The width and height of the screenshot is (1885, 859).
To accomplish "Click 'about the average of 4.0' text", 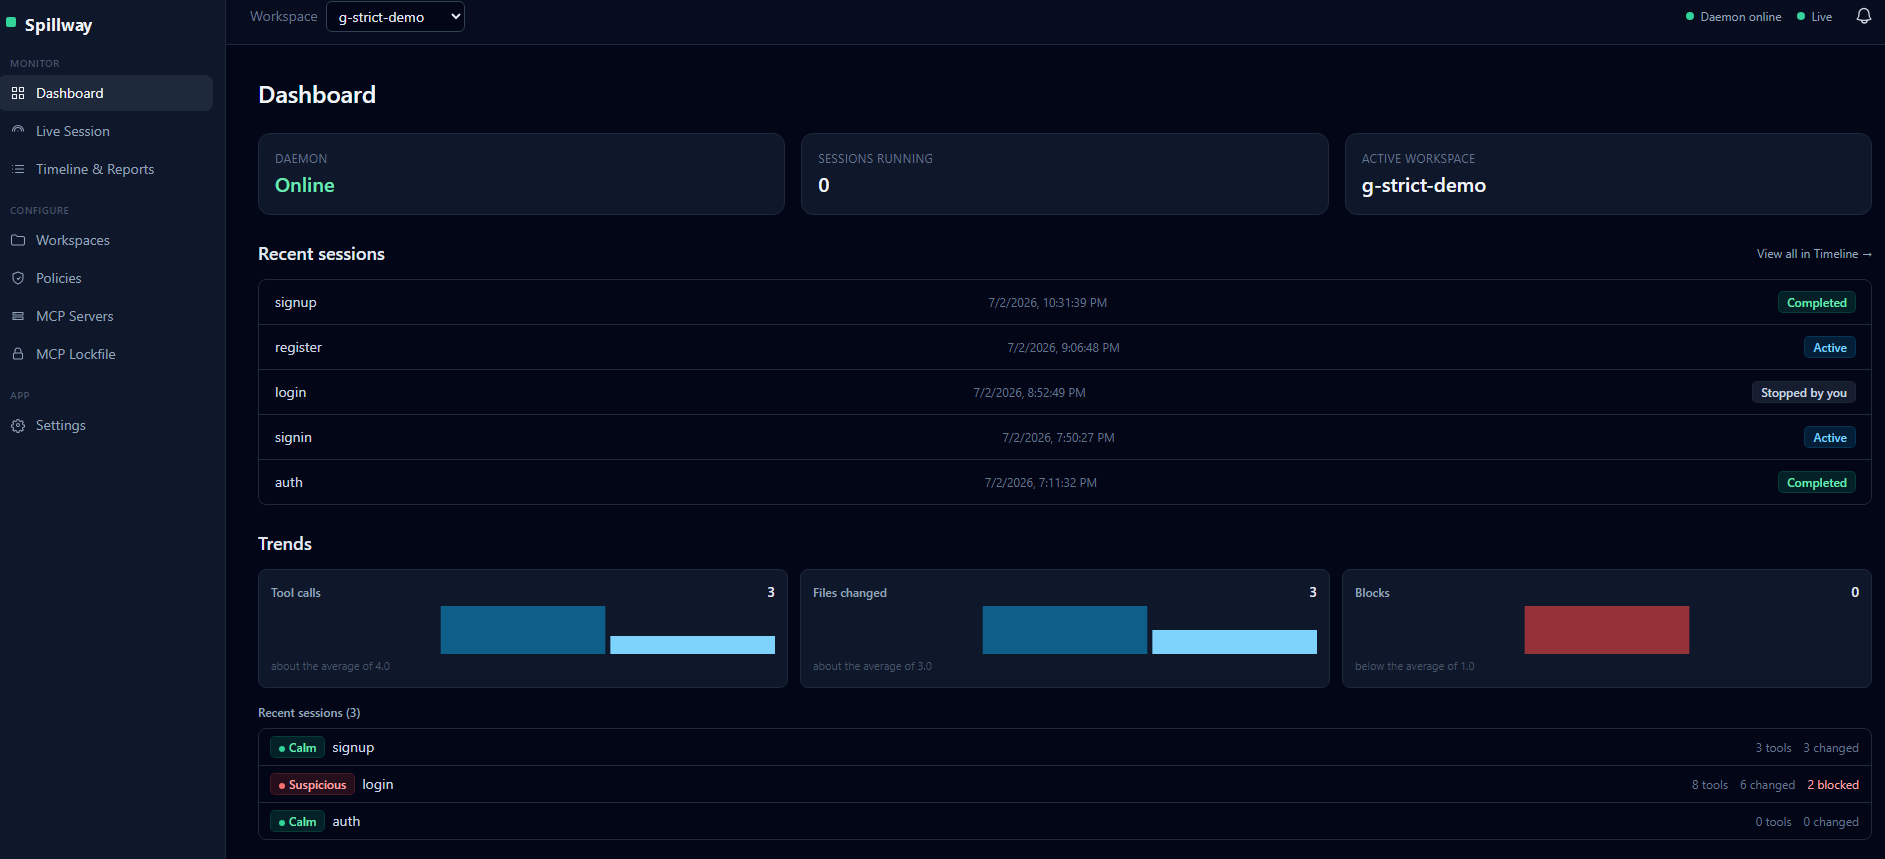I will [330, 666].
